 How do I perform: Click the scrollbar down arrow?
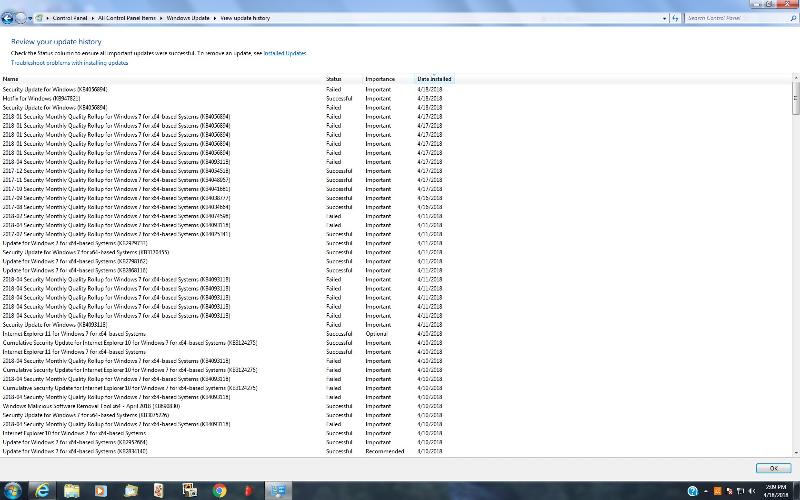coord(796,452)
